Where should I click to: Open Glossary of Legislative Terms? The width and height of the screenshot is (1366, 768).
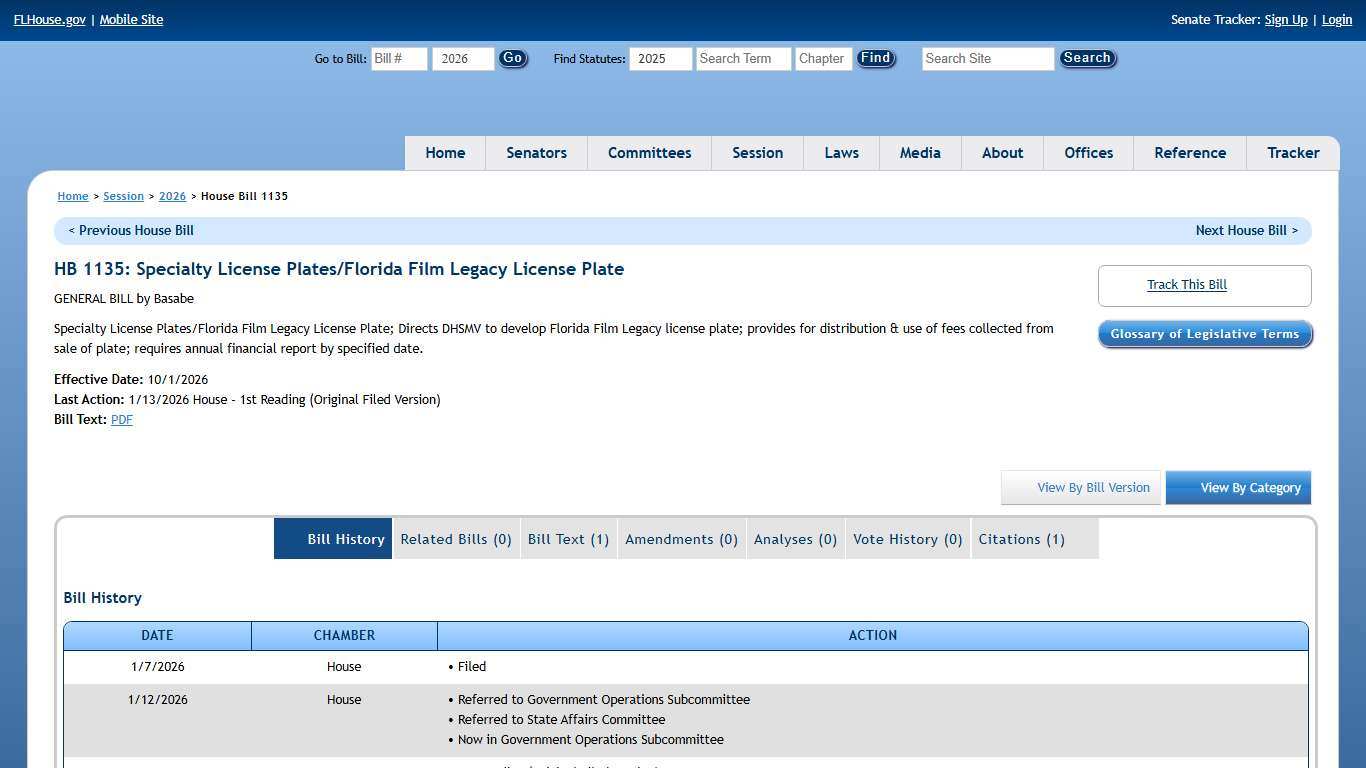click(x=1204, y=334)
